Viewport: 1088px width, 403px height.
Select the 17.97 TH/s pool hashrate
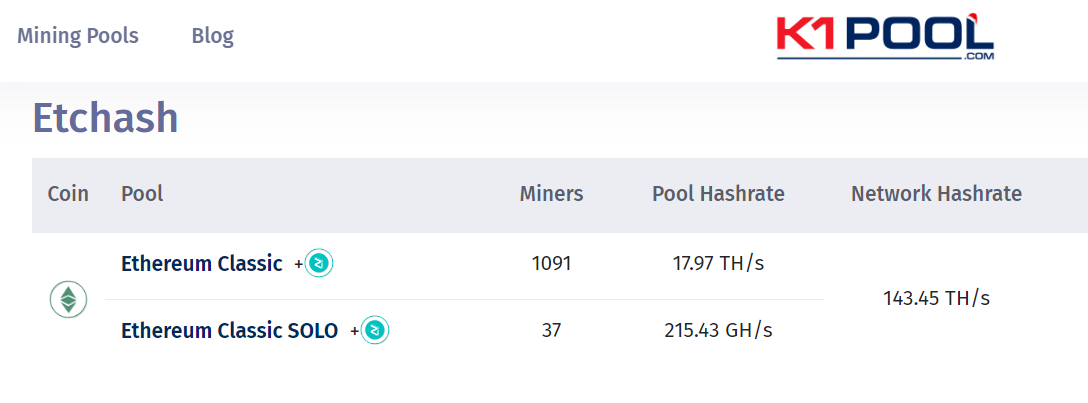[718, 264]
